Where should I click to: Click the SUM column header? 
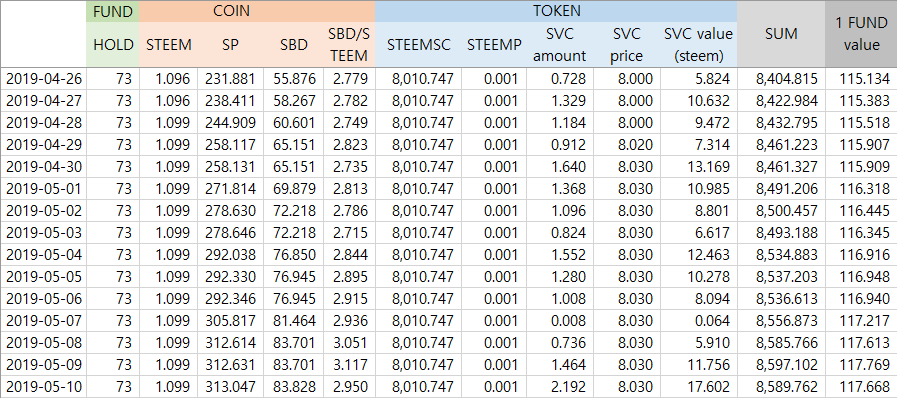(781, 34)
